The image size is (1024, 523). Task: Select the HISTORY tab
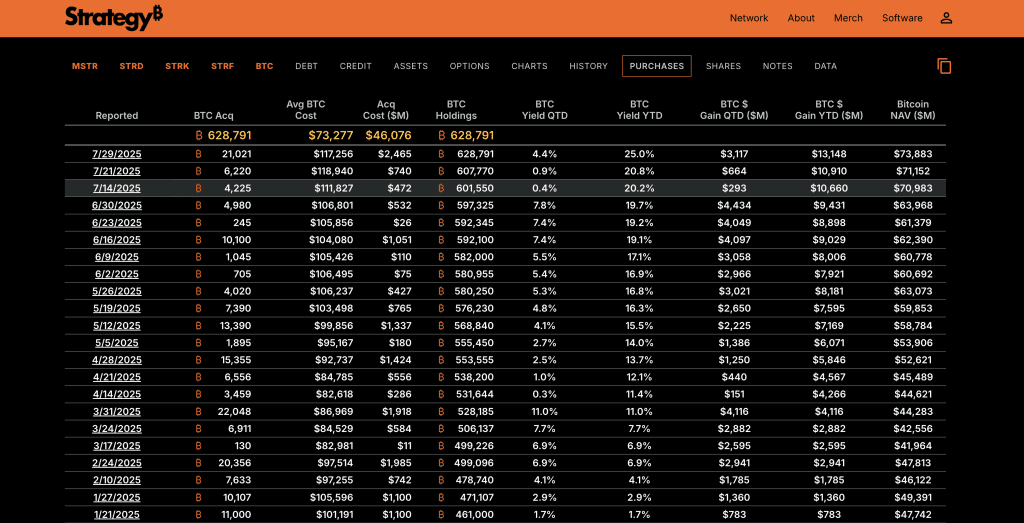(x=588, y=66)
